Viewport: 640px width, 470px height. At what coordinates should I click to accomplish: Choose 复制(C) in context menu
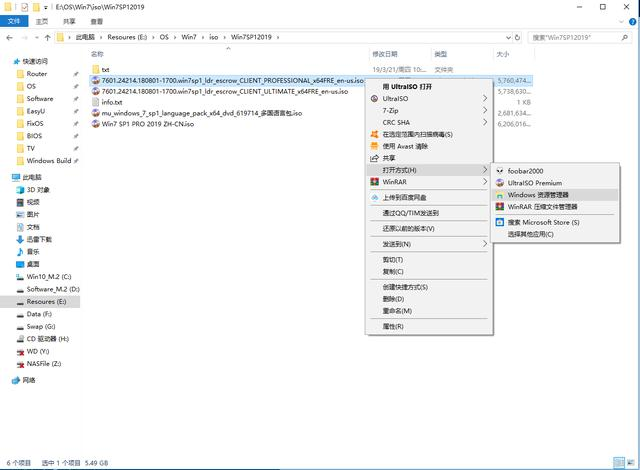[393, 271]
